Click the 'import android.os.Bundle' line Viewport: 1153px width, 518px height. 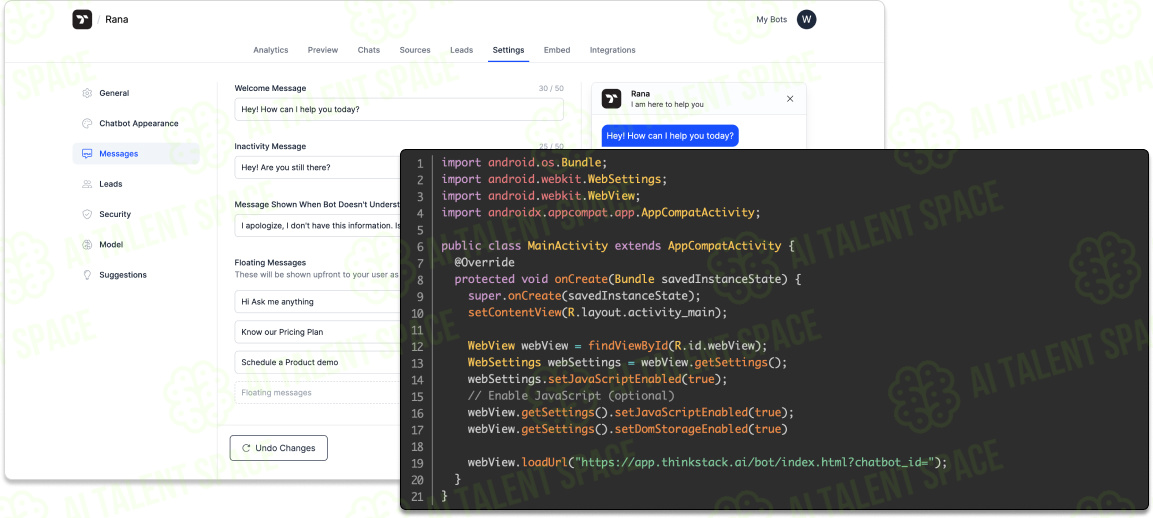(524, 163)
